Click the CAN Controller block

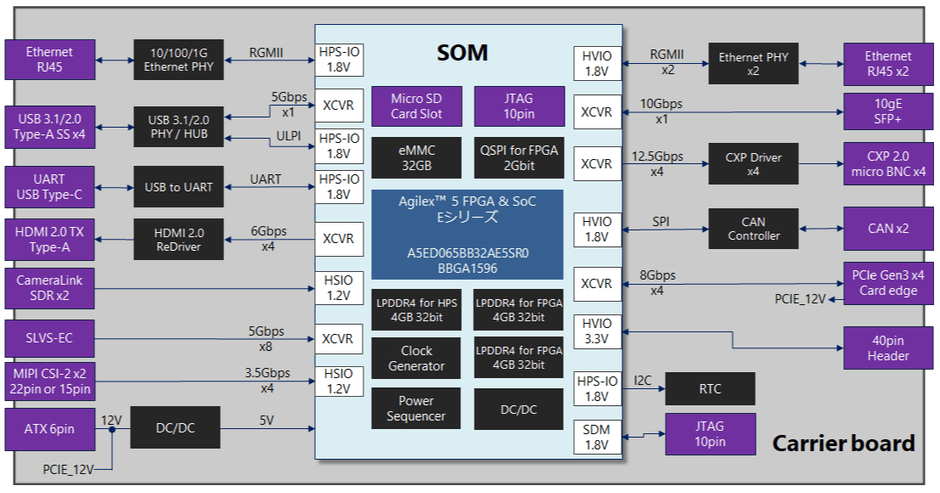click(754, 229)
